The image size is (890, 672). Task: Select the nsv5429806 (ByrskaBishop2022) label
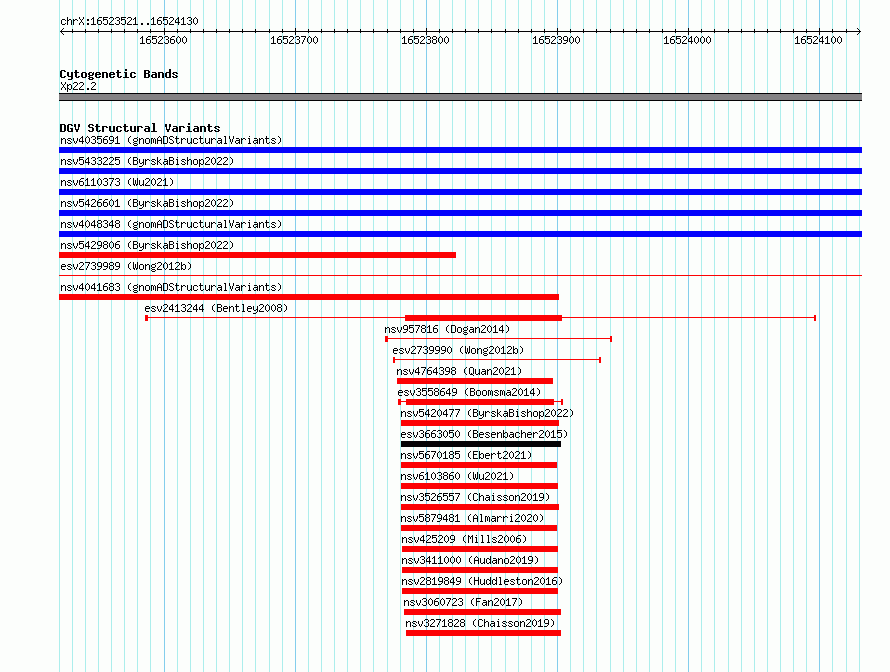pos(147,245)
